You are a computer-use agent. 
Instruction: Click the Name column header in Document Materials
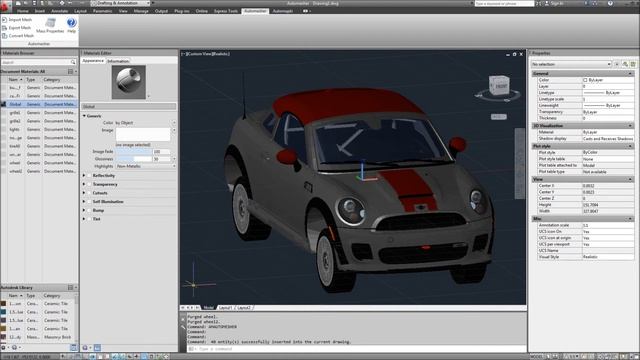(x=16, y=80)
